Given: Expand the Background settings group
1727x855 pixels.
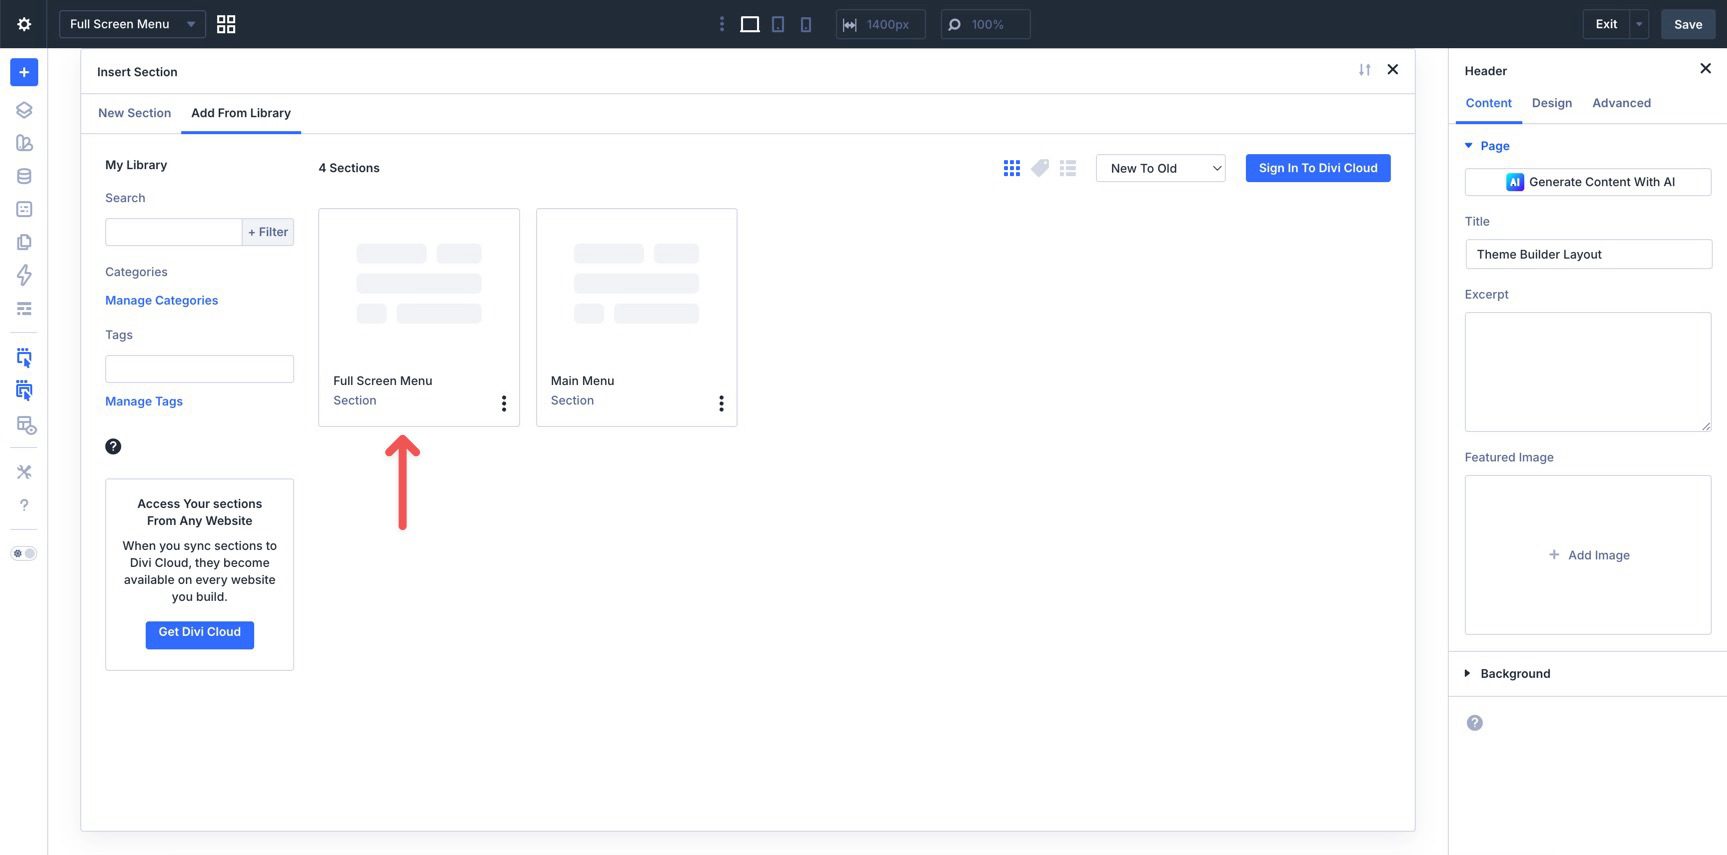Looking at the screenshot, I should (x=1508, y=674).
